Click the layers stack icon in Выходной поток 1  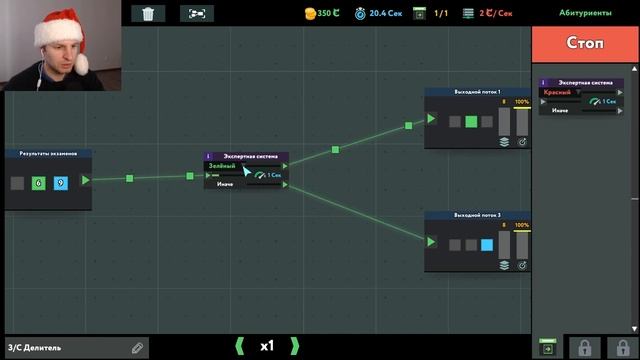504,142
